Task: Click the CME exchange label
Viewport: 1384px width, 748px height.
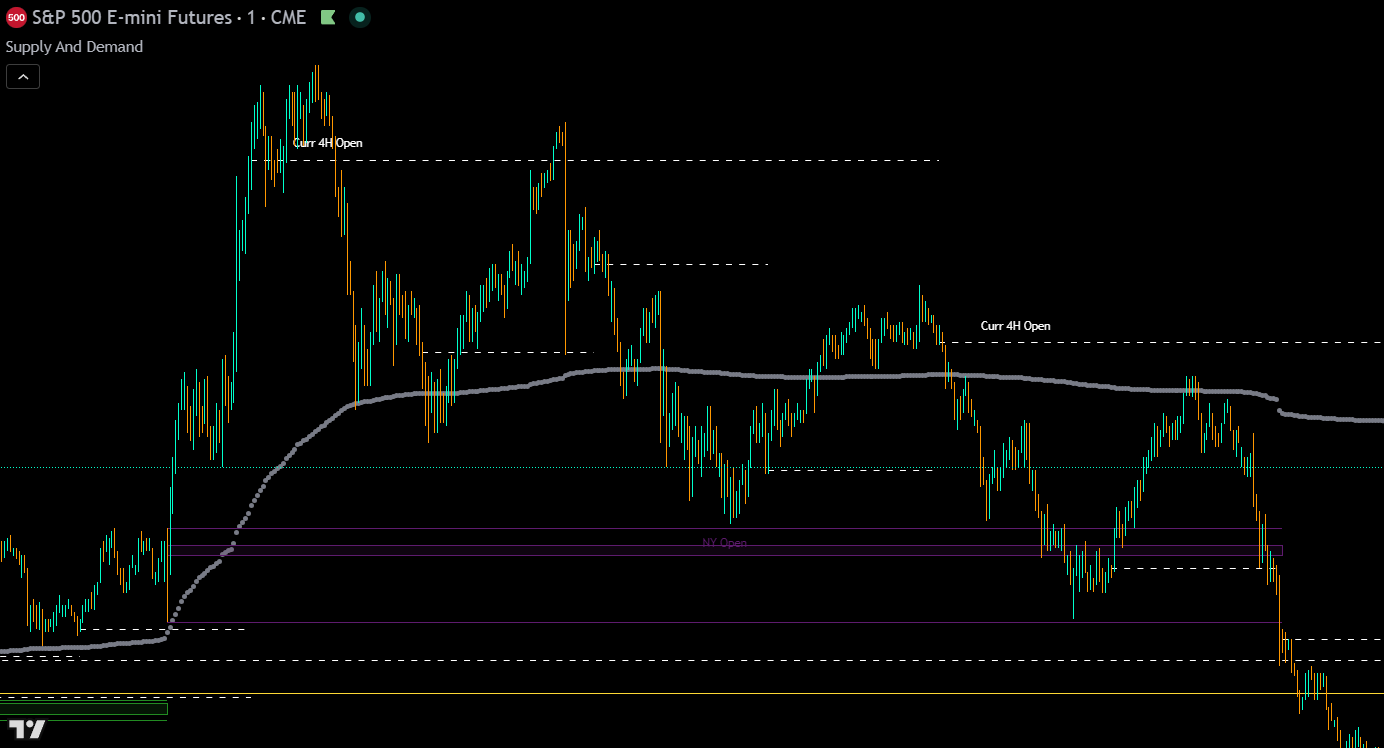Action: (x=287, y=18)
